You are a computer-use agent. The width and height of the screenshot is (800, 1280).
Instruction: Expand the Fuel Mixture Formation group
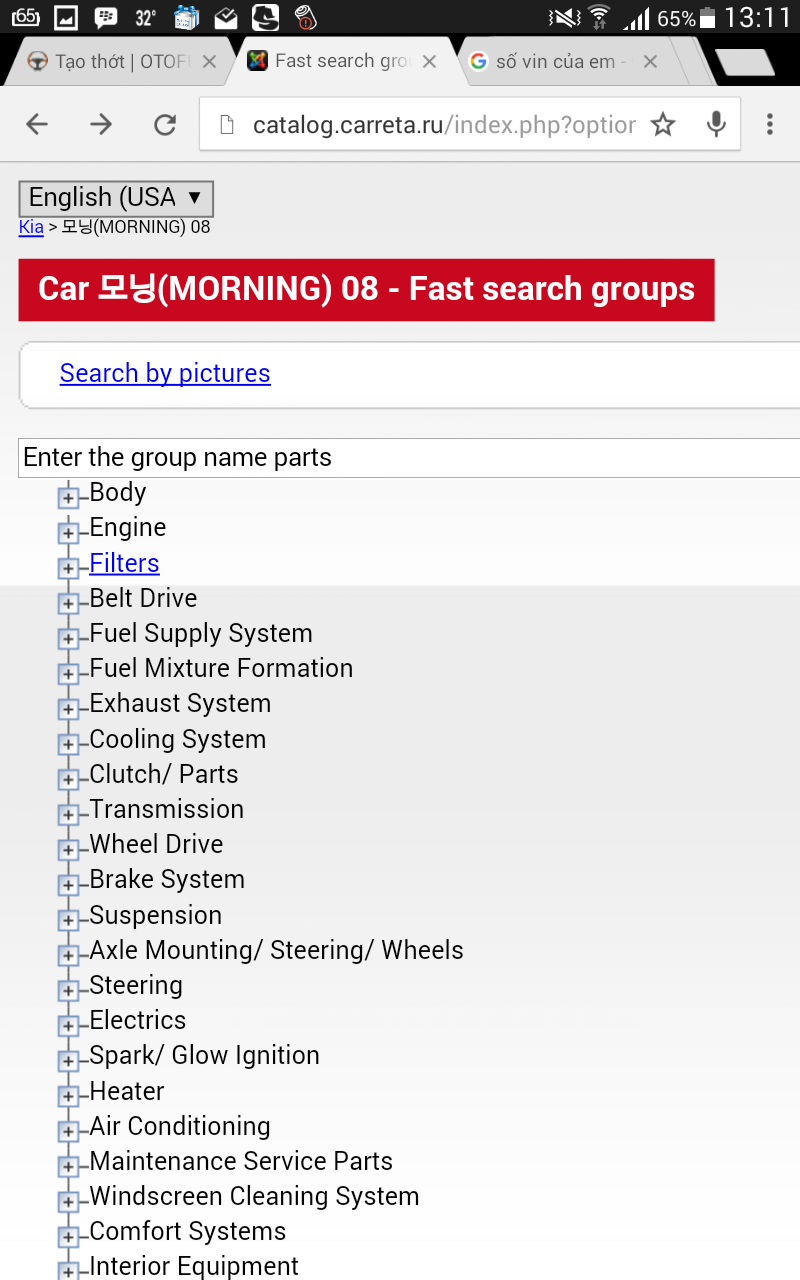coord(68,673)
